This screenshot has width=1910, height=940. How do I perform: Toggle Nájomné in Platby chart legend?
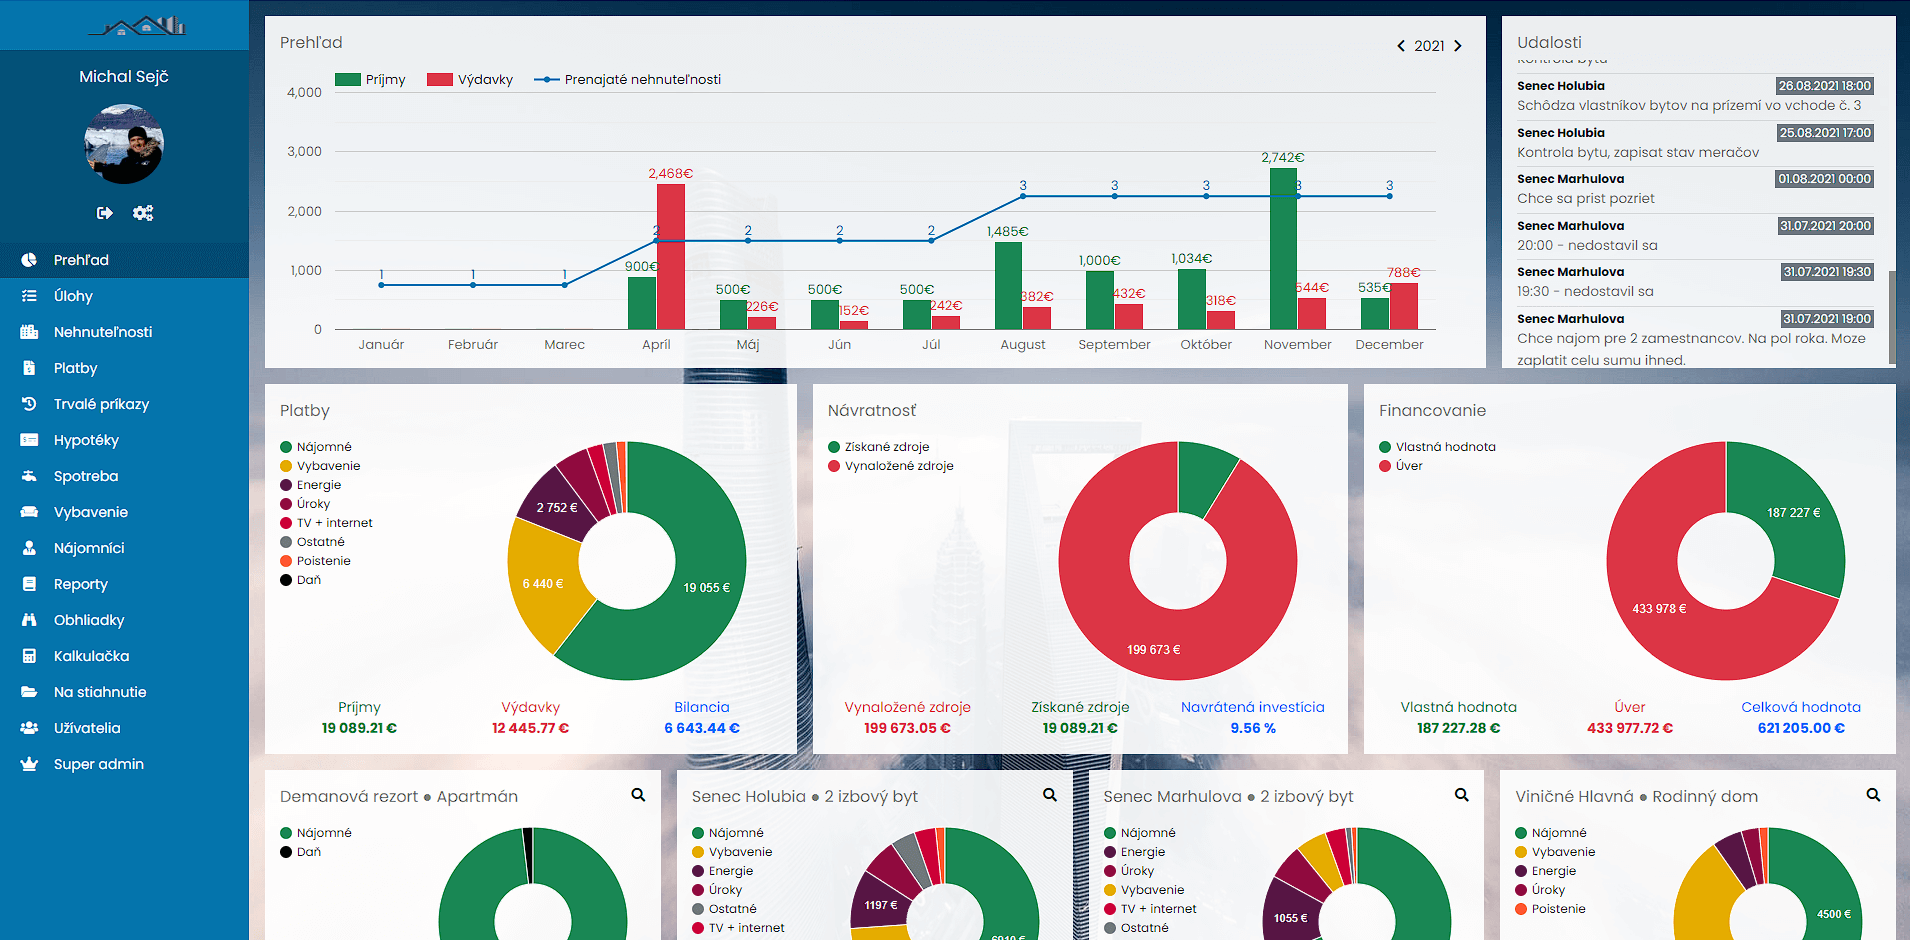(316, 447)
